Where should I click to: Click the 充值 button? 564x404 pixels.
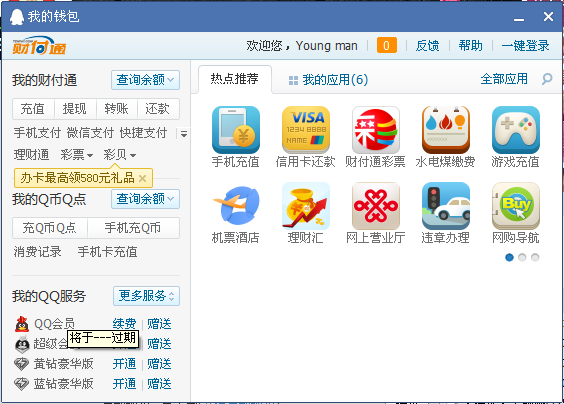point(33,109)
